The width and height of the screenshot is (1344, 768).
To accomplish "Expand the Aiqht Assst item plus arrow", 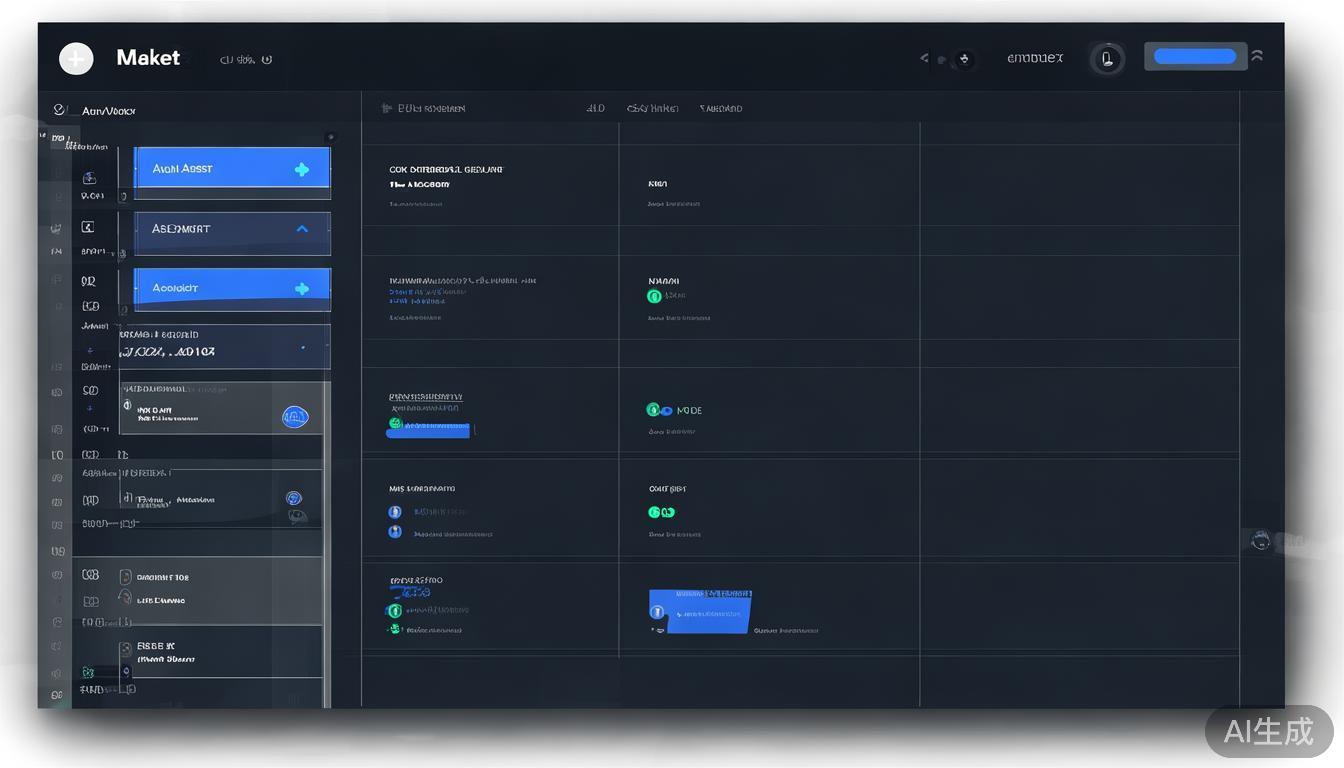I will coord(302,170).
